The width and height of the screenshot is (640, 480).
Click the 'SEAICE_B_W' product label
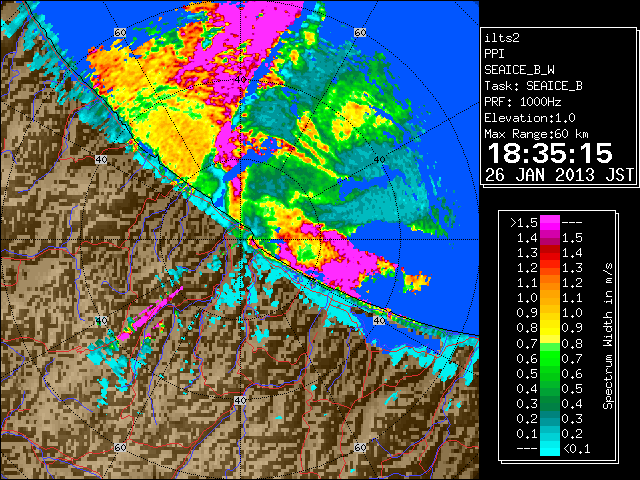pyautogui.click(x=519, y=70)
